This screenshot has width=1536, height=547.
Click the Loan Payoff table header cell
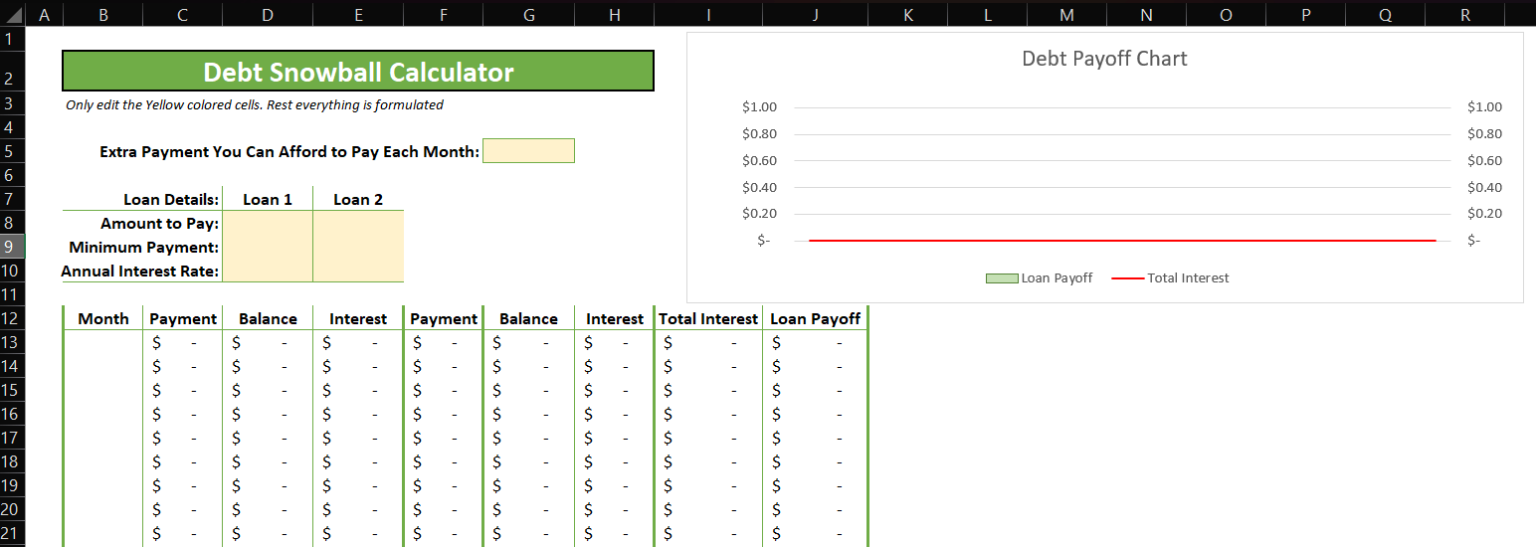point(815,318)
